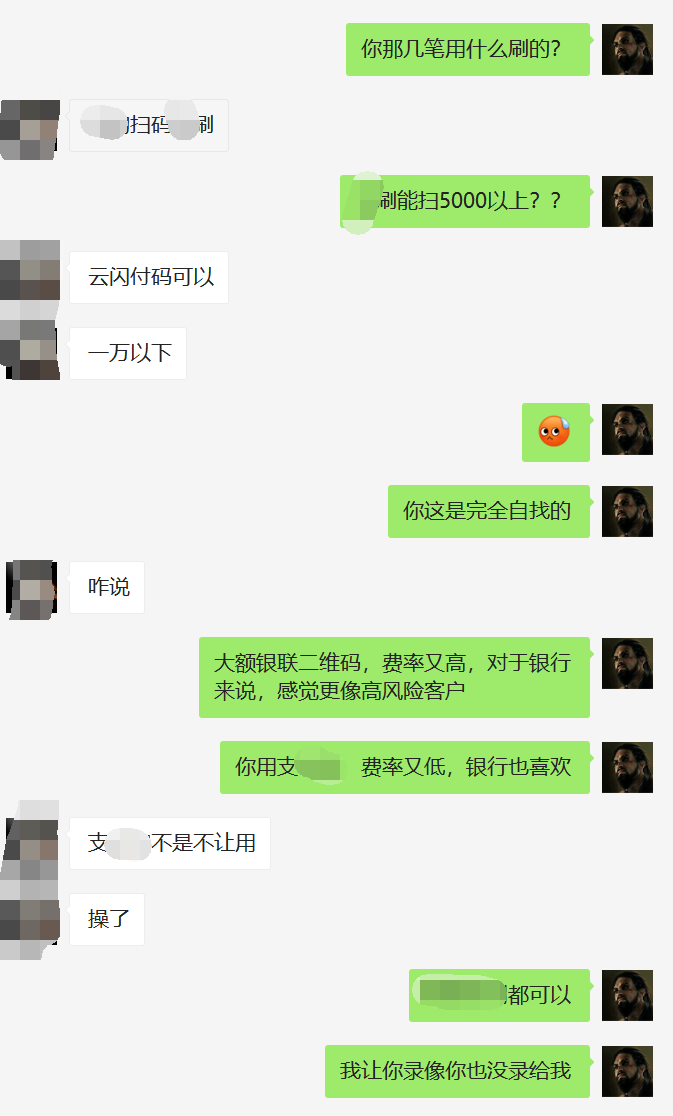The height and width of the screenshot is (1116, 673).
Task: Select the "一万以下" message bubble
Action: [x=128, y=353]
